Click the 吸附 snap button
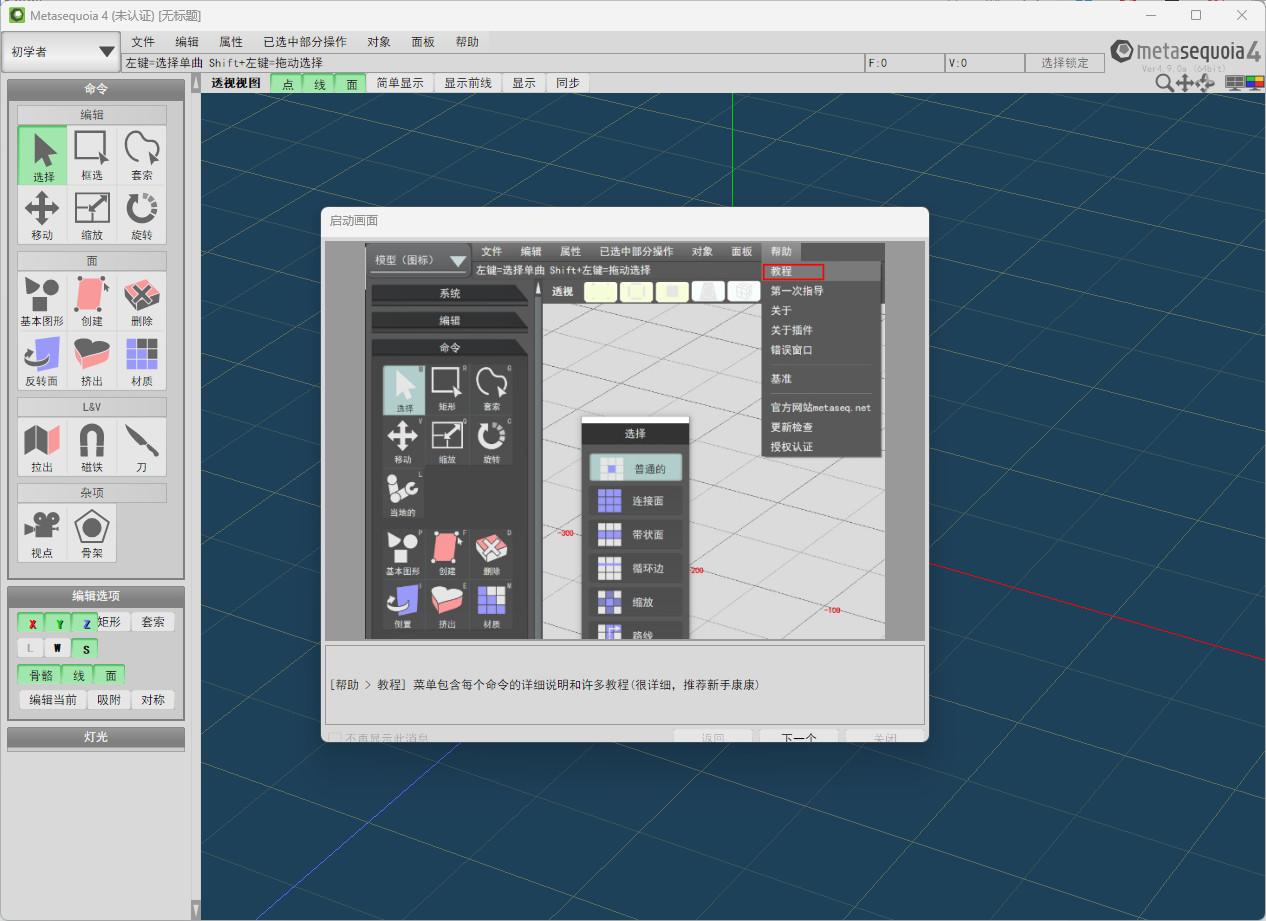This screenshot has height=921, width=1266. 110,700
